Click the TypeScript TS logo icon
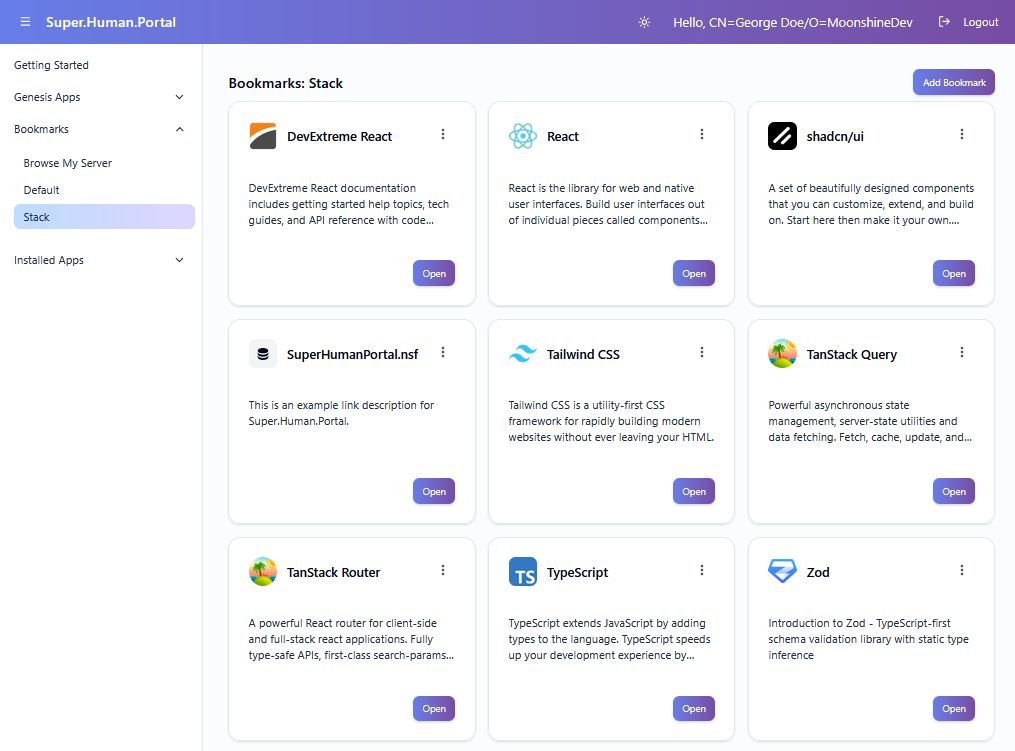This screenshot has width=1015, height=751. coord(522,572)
